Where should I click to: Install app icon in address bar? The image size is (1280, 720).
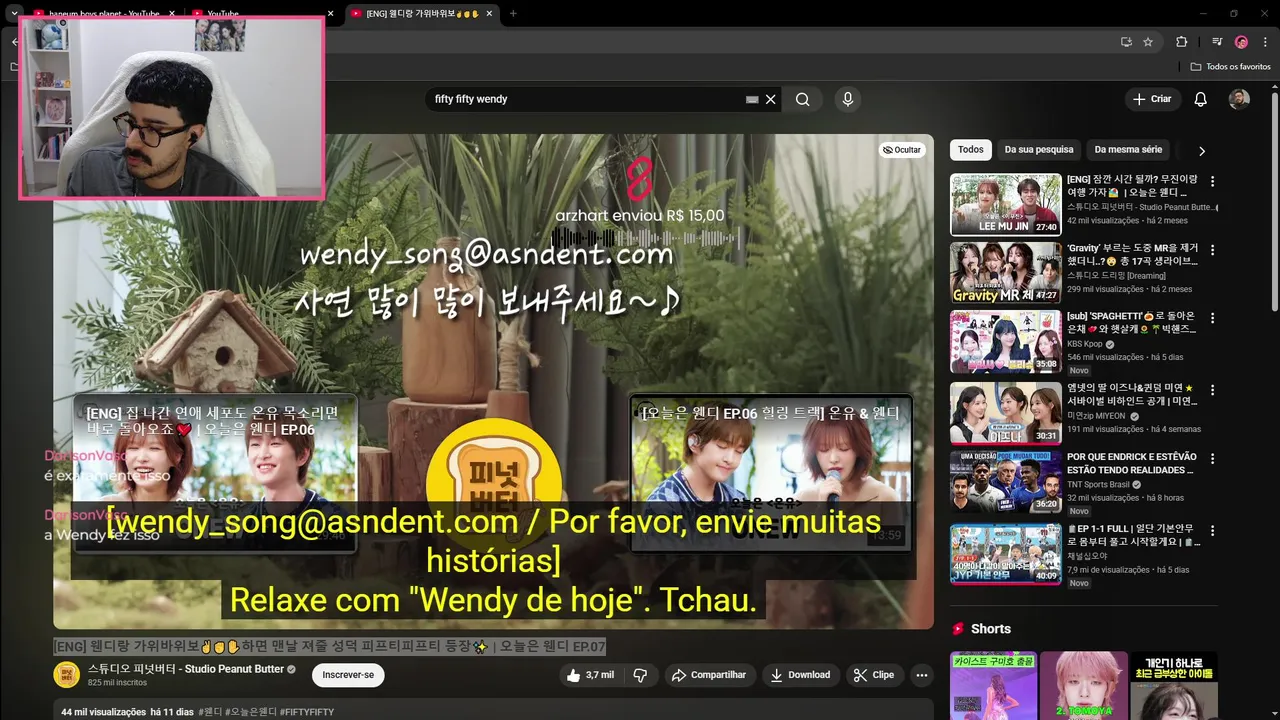coord(1126,42)
